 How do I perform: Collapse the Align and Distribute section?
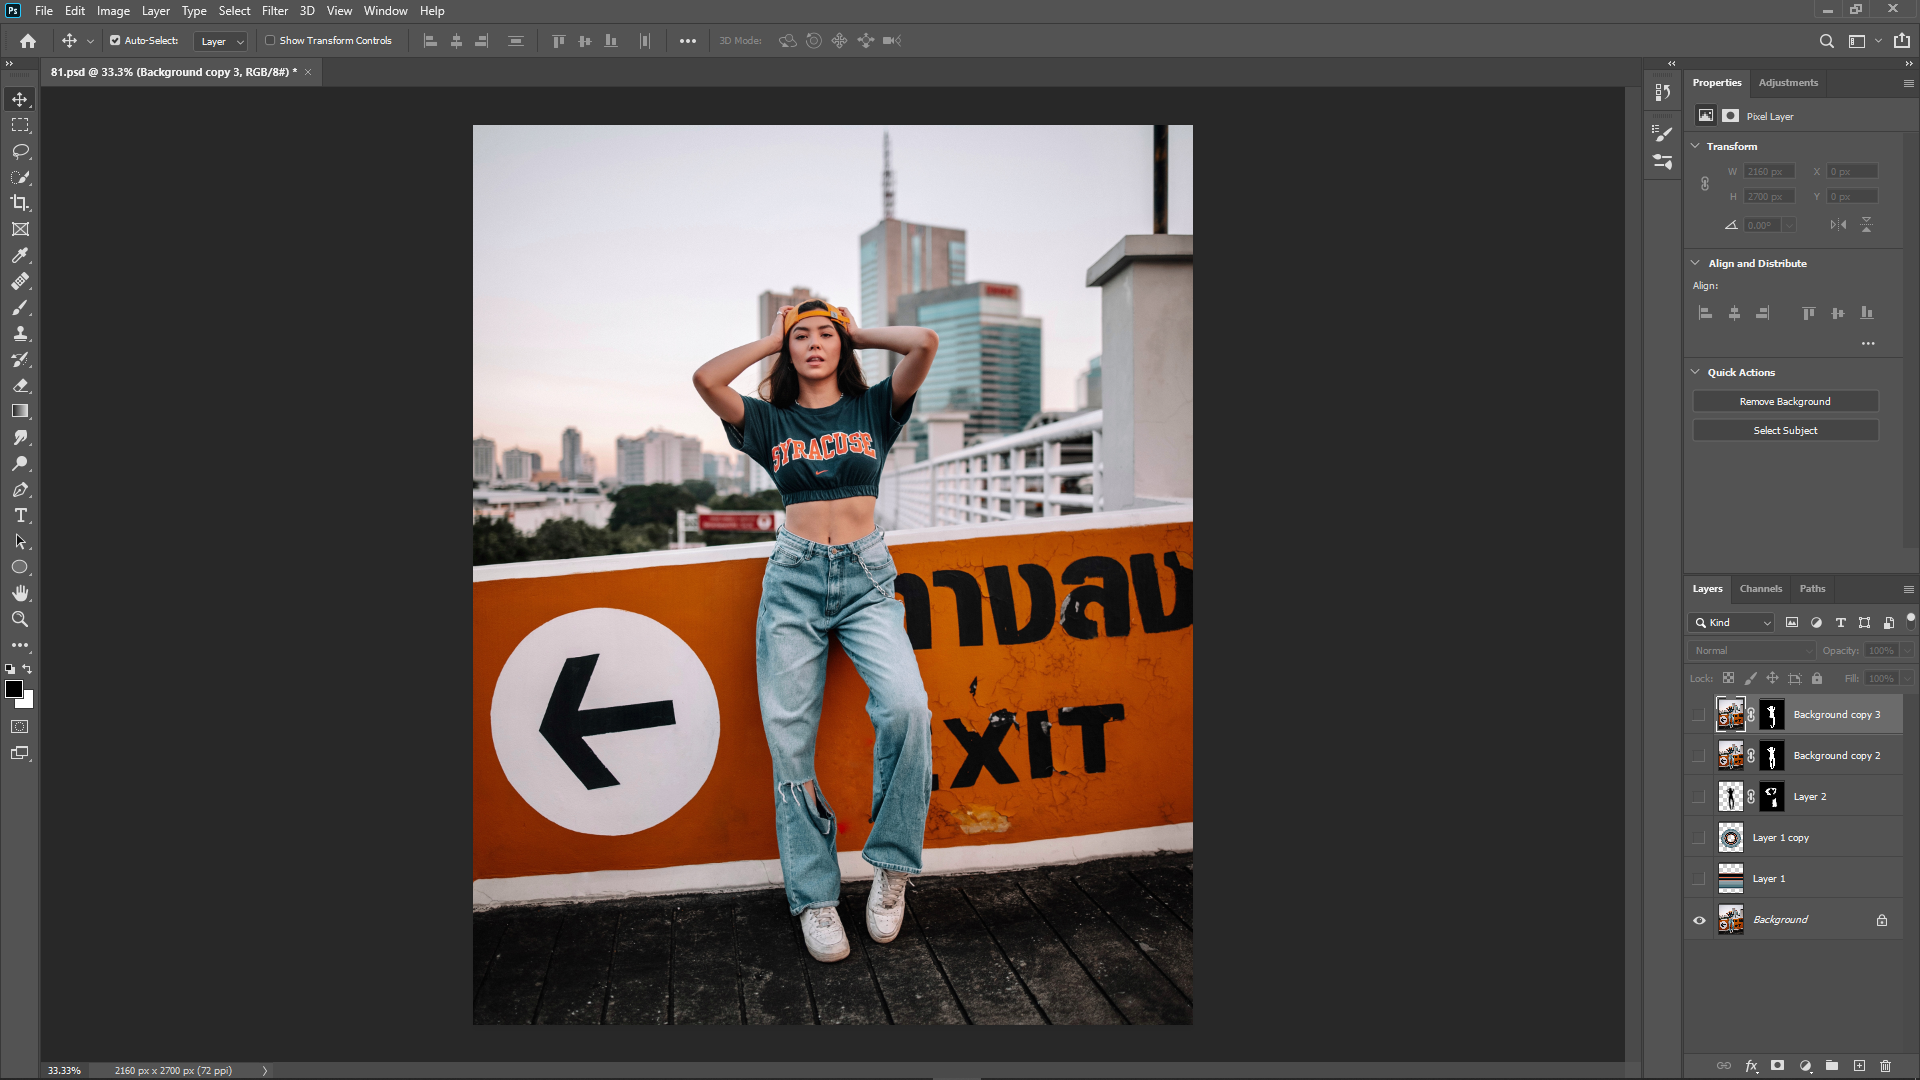click(1696, 263)
